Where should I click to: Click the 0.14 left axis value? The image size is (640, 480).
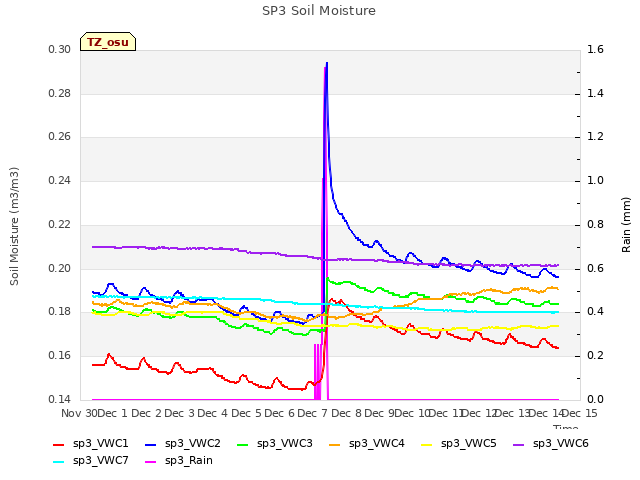[x=59, y=399]
